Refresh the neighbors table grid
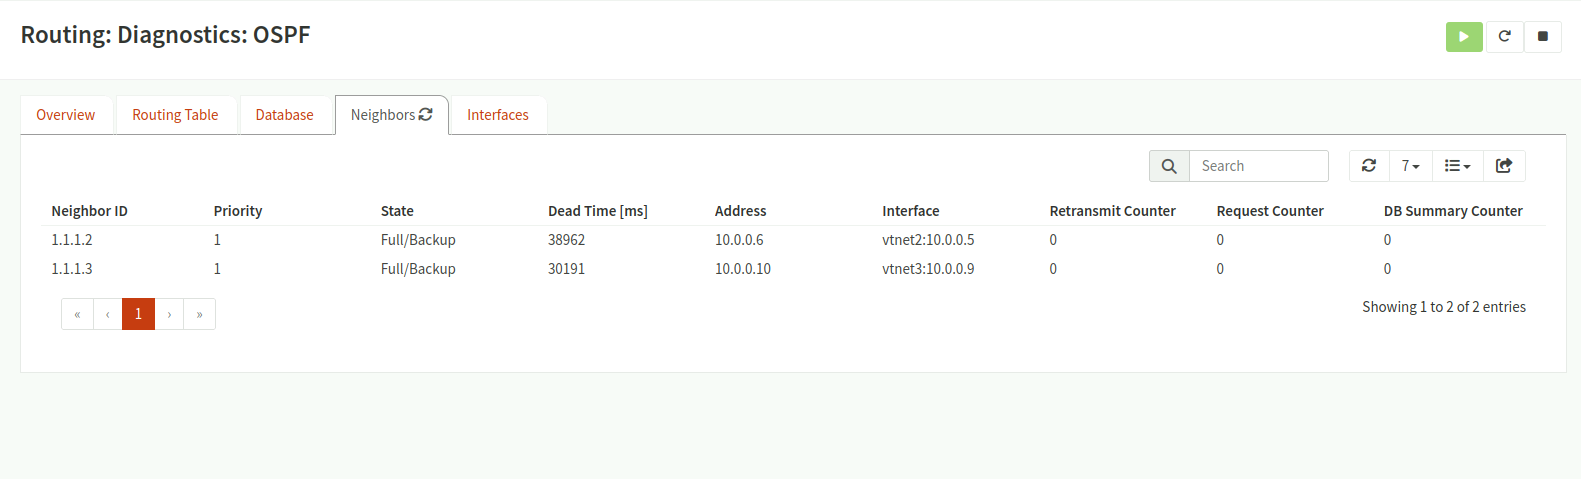The width and height of the screenshot is (1581, 479). [1369, 166]
